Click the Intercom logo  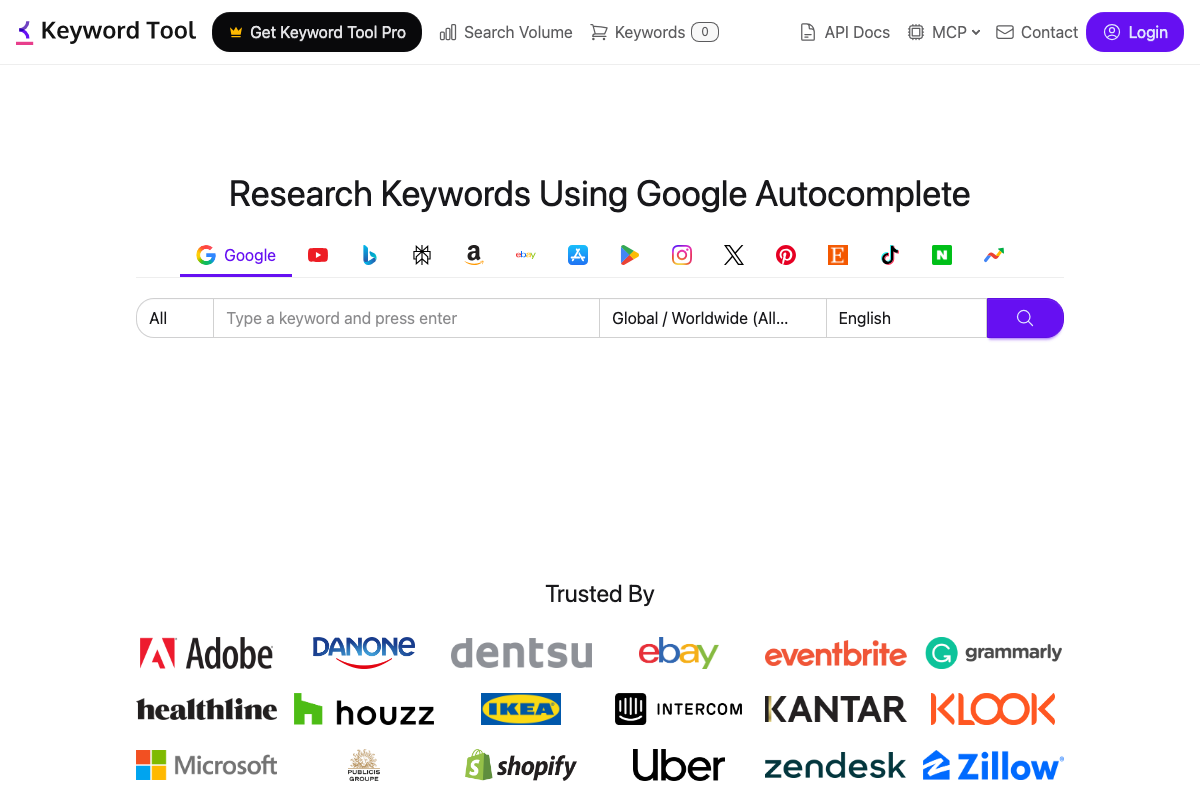[679, 709]
